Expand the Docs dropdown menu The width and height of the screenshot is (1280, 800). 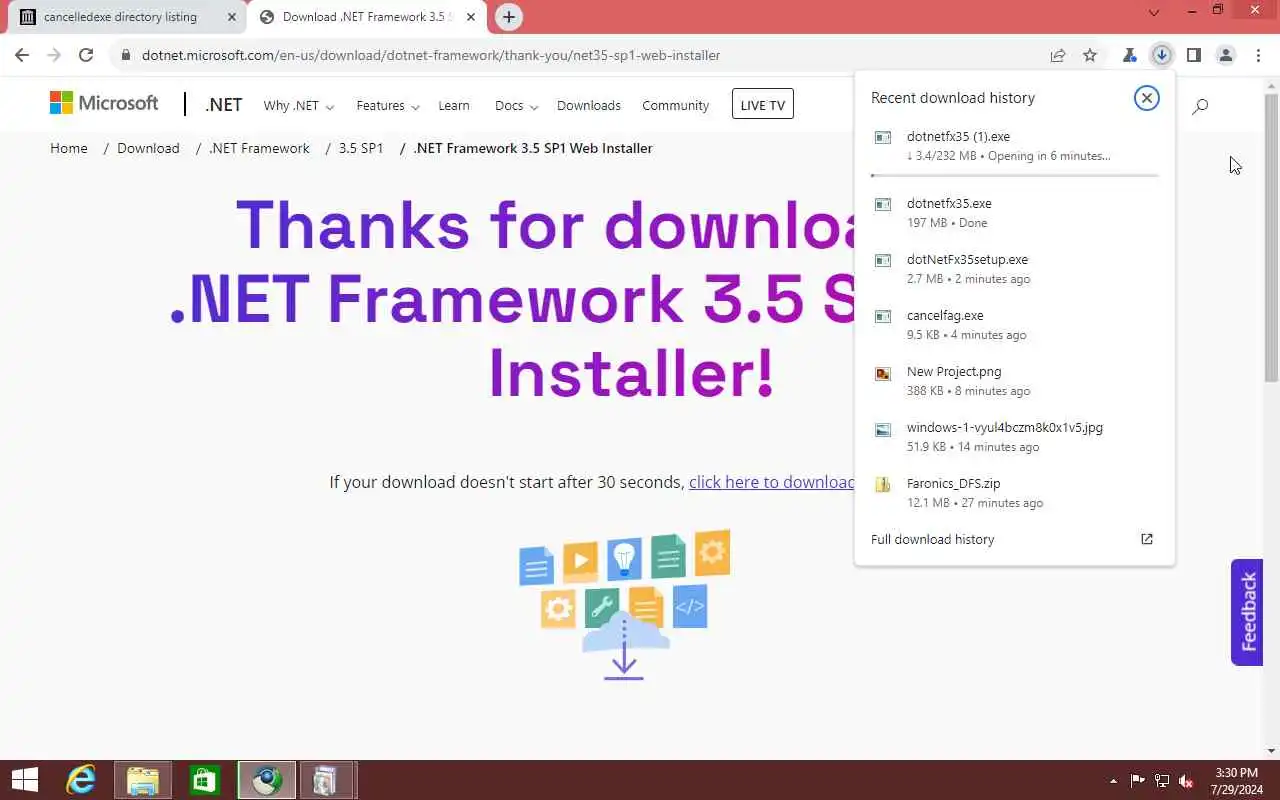click(516, 105)
